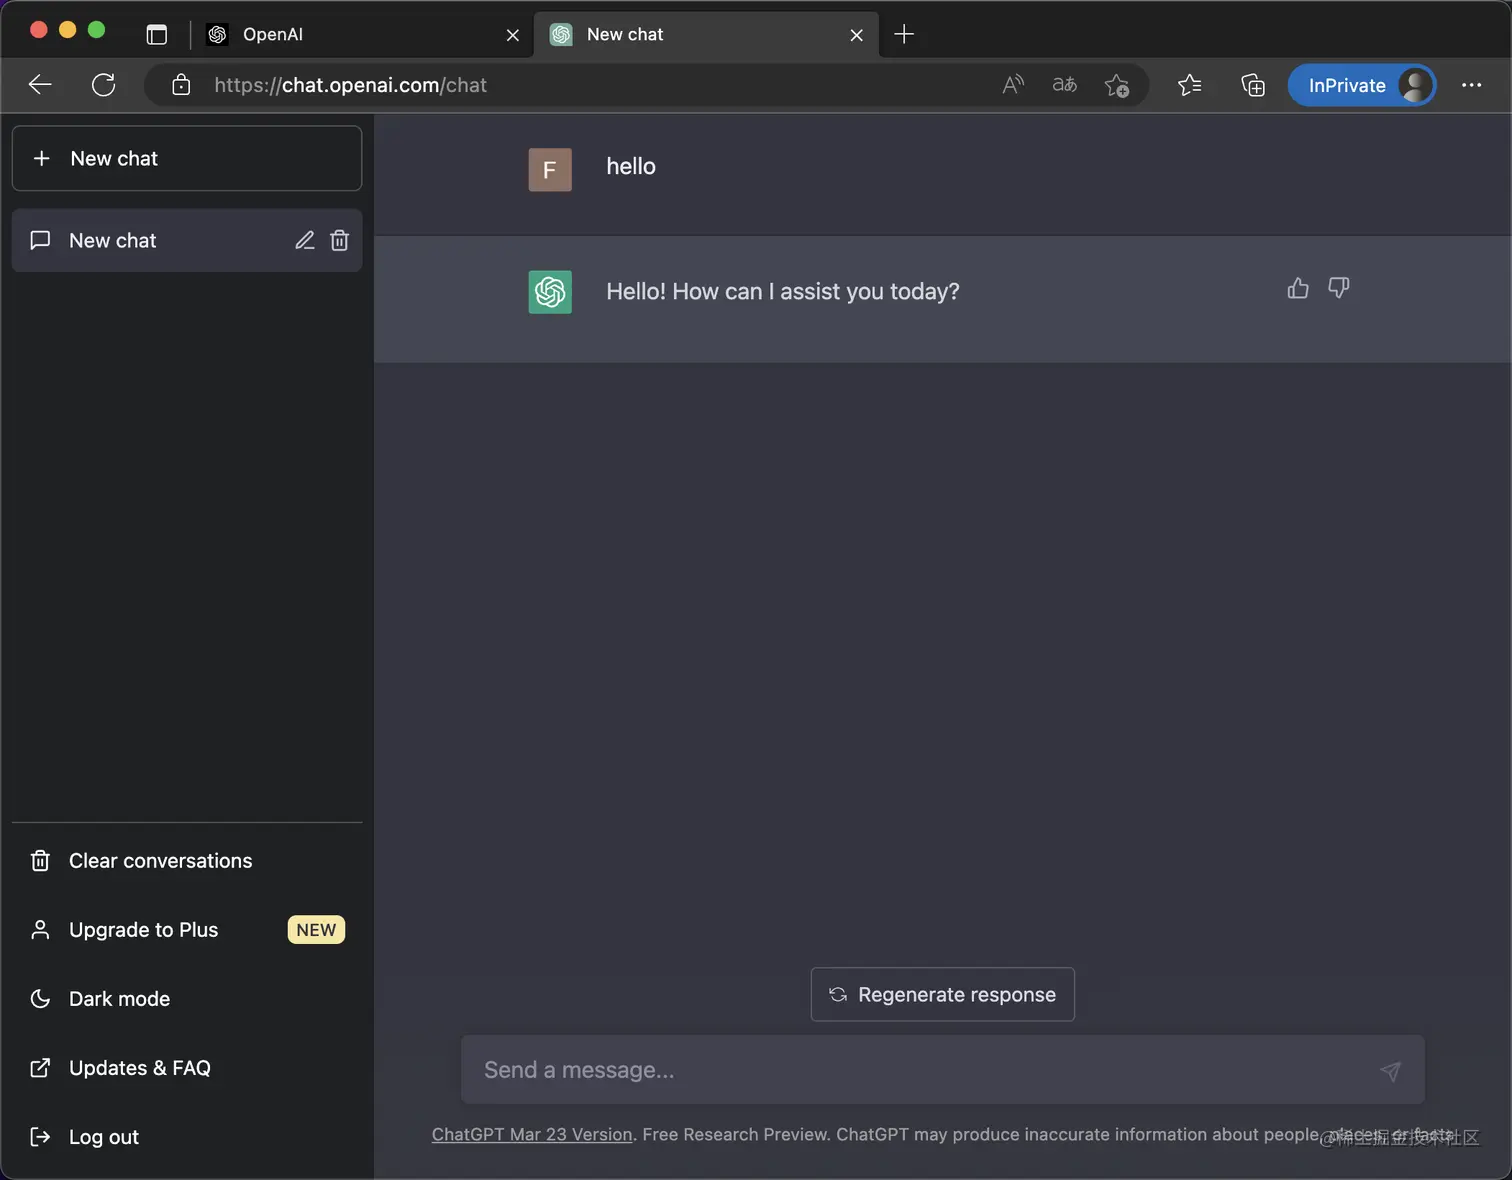Click Upgrade to Plus
The height and width of the screenshot is (1180, 1512).
[x=187, y=930]
